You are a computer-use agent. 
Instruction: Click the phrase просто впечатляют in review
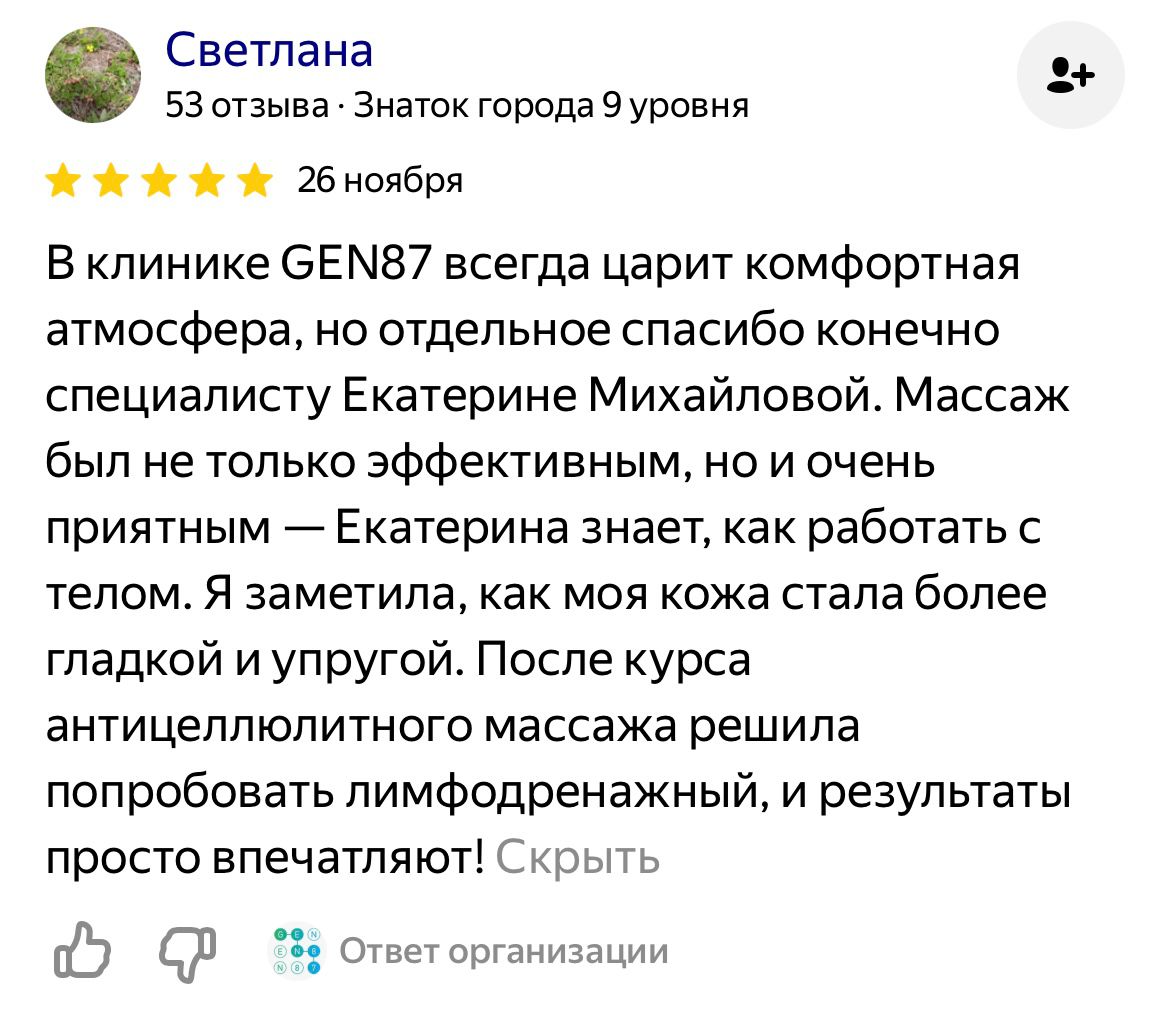[x=265, y=857]
